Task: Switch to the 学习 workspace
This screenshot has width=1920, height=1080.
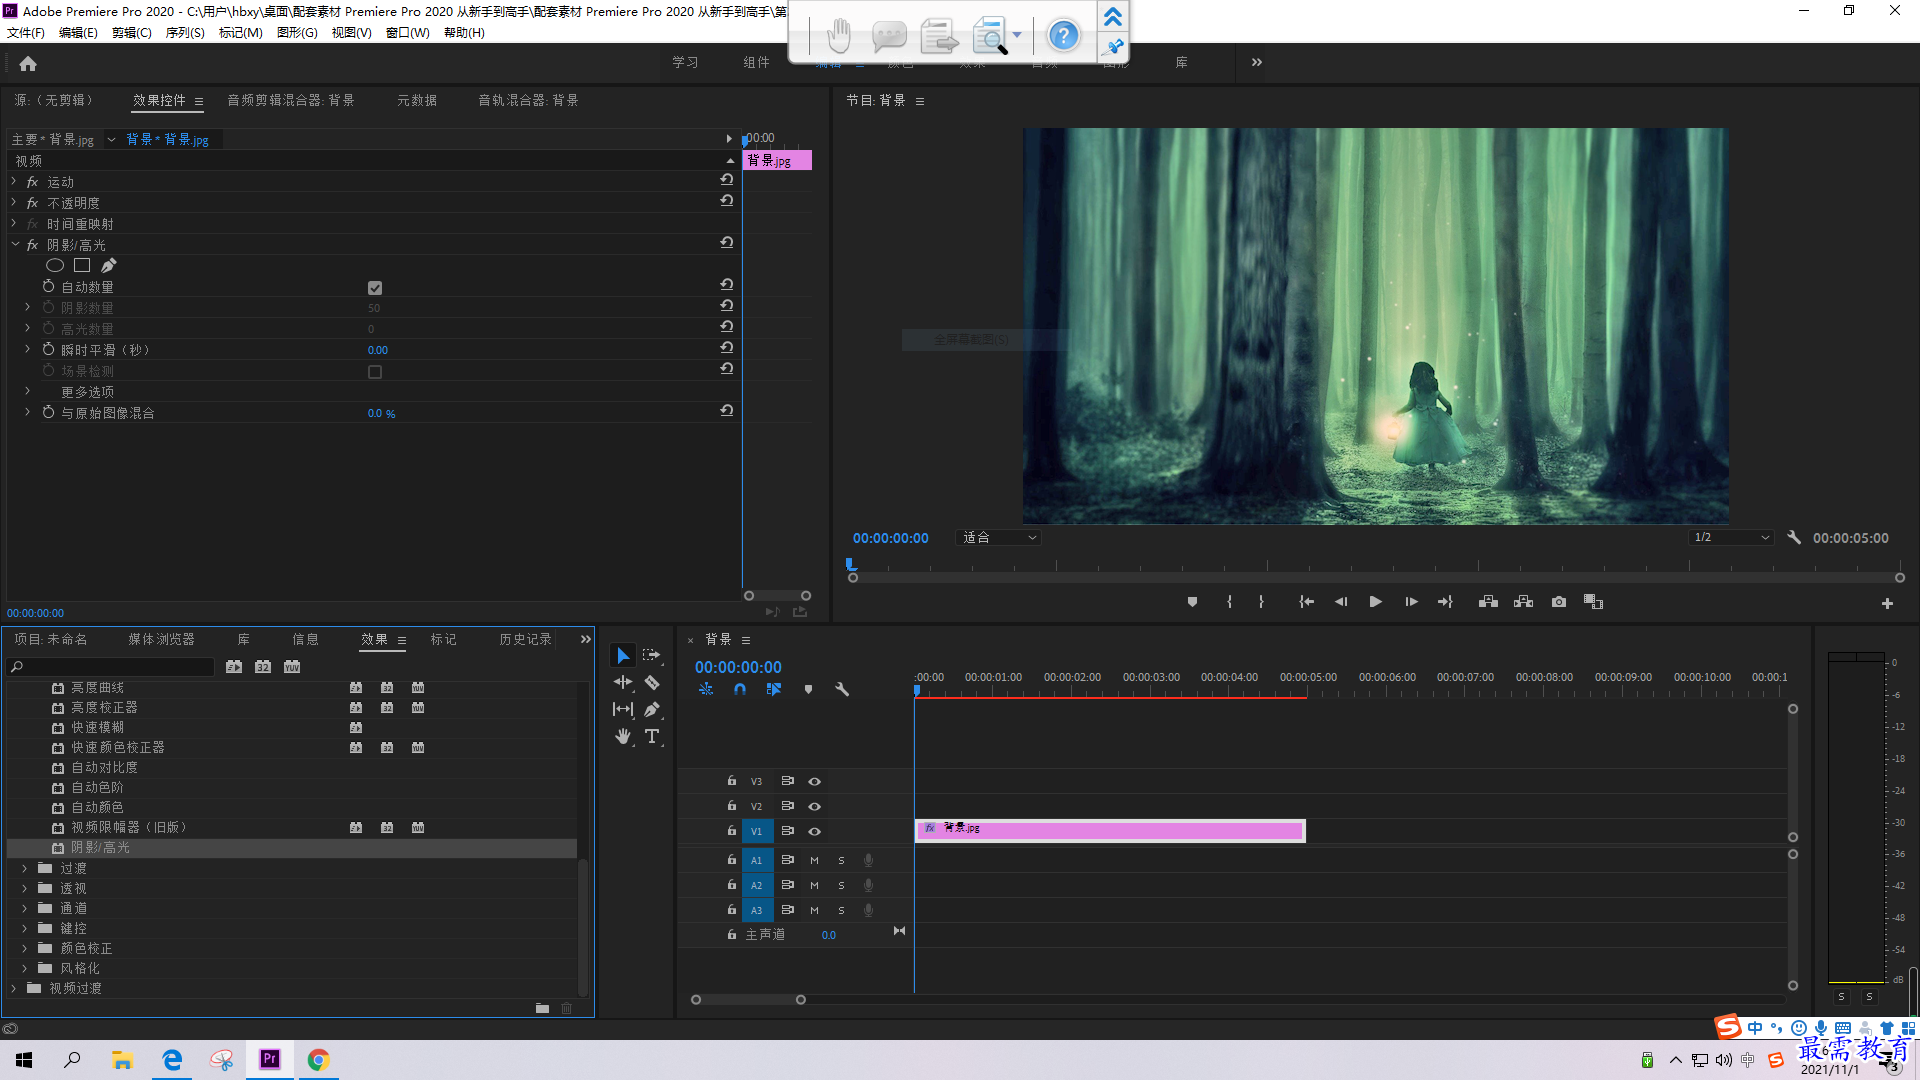Action: click(x=685, y=62)
